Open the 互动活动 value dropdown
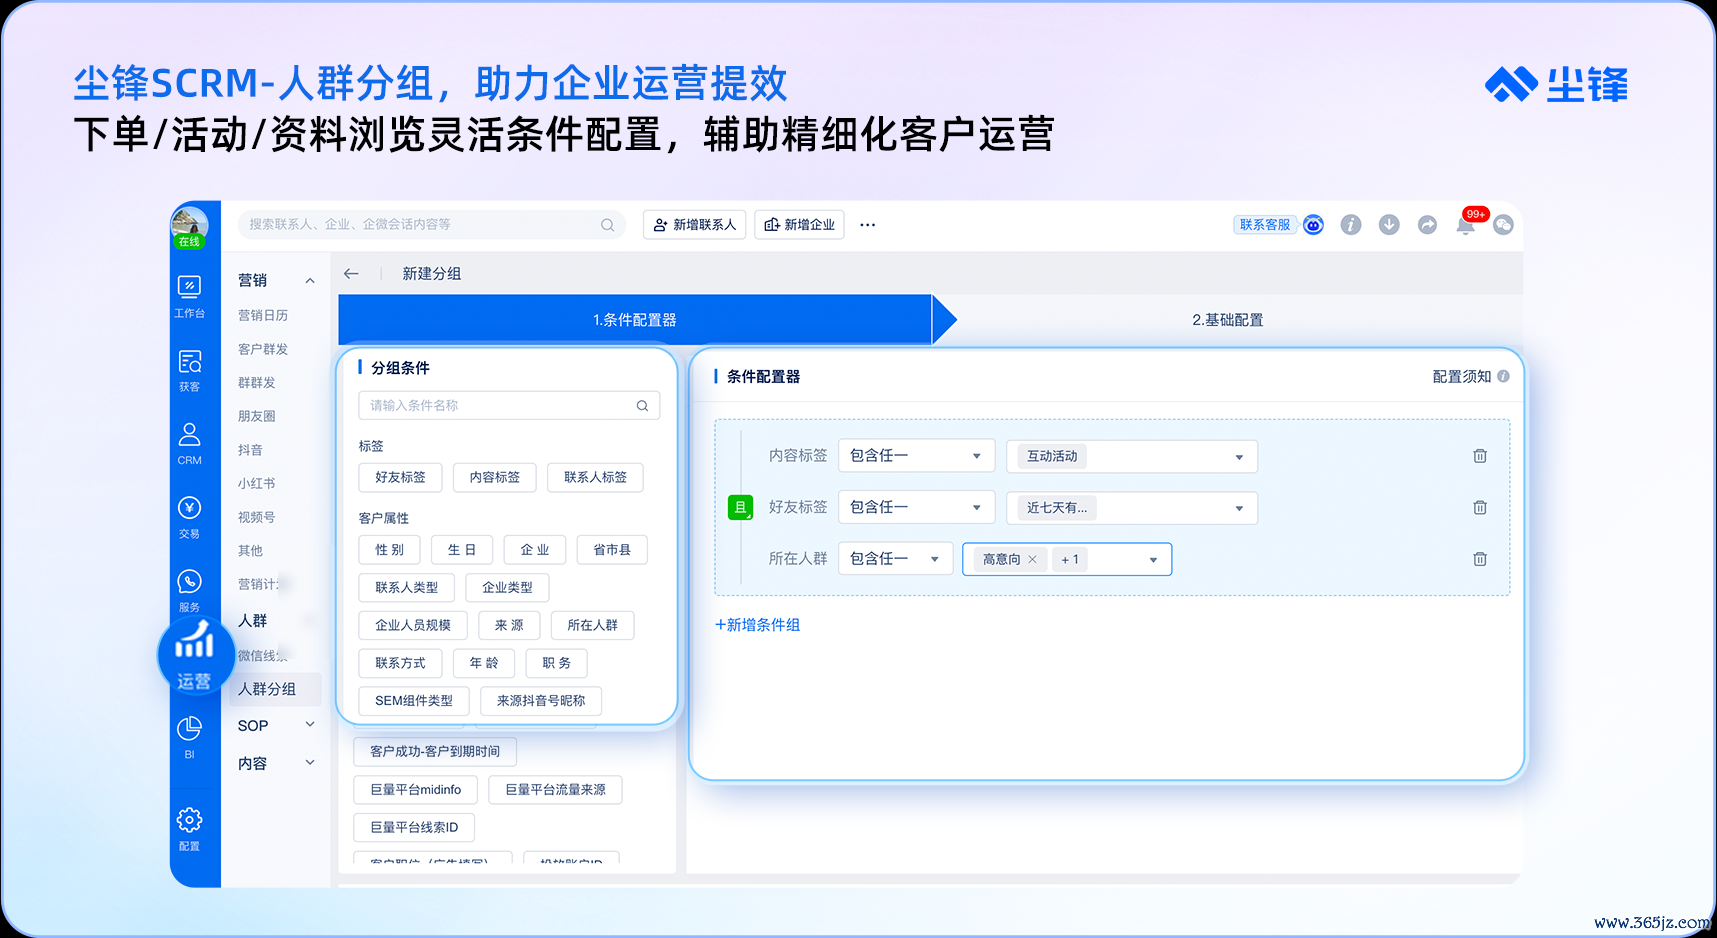This screenshot has width=1717, height=938. [1132, 456]
